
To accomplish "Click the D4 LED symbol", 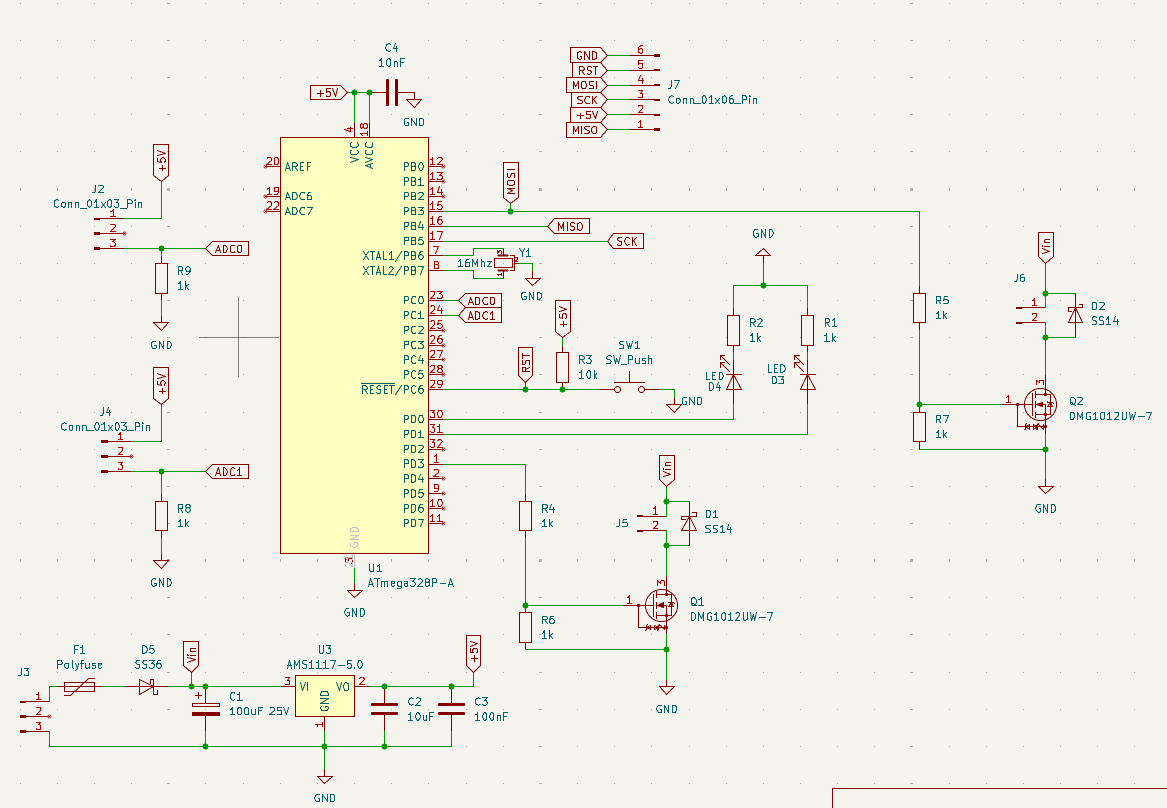I will point(734,381).
